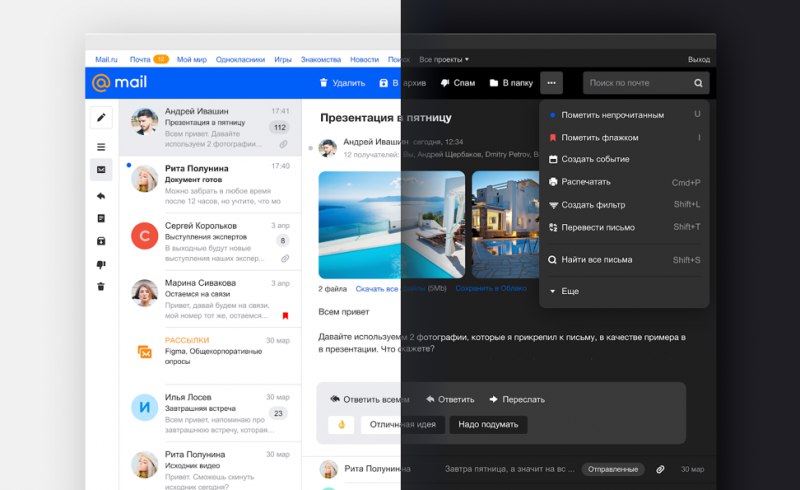This screenshot has height=490, width=800.
Task: Click the Отправленные label tag
Action: tap(613, 469)
